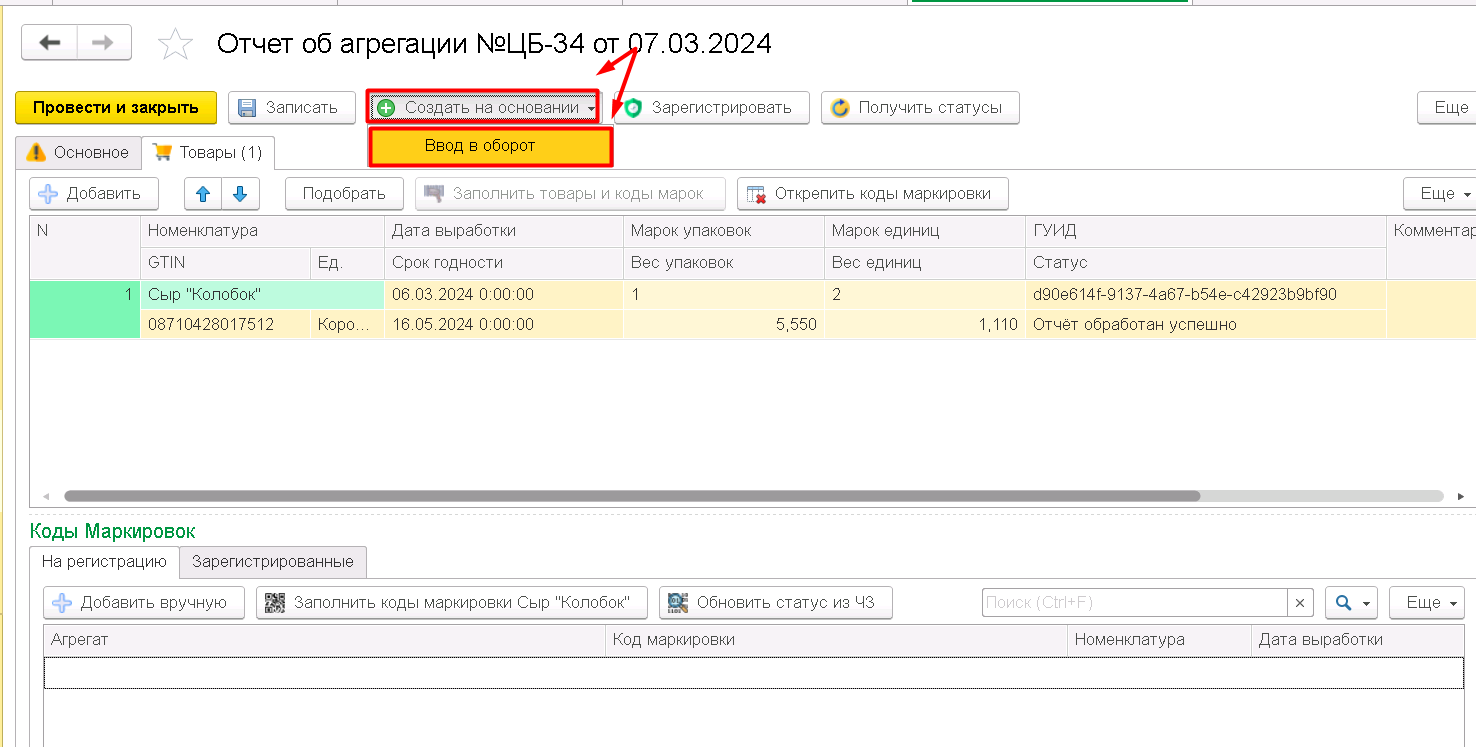Open Еще menu in marking codes panel
Screen dimensions: 1476x747
[x=1427, y=602]
